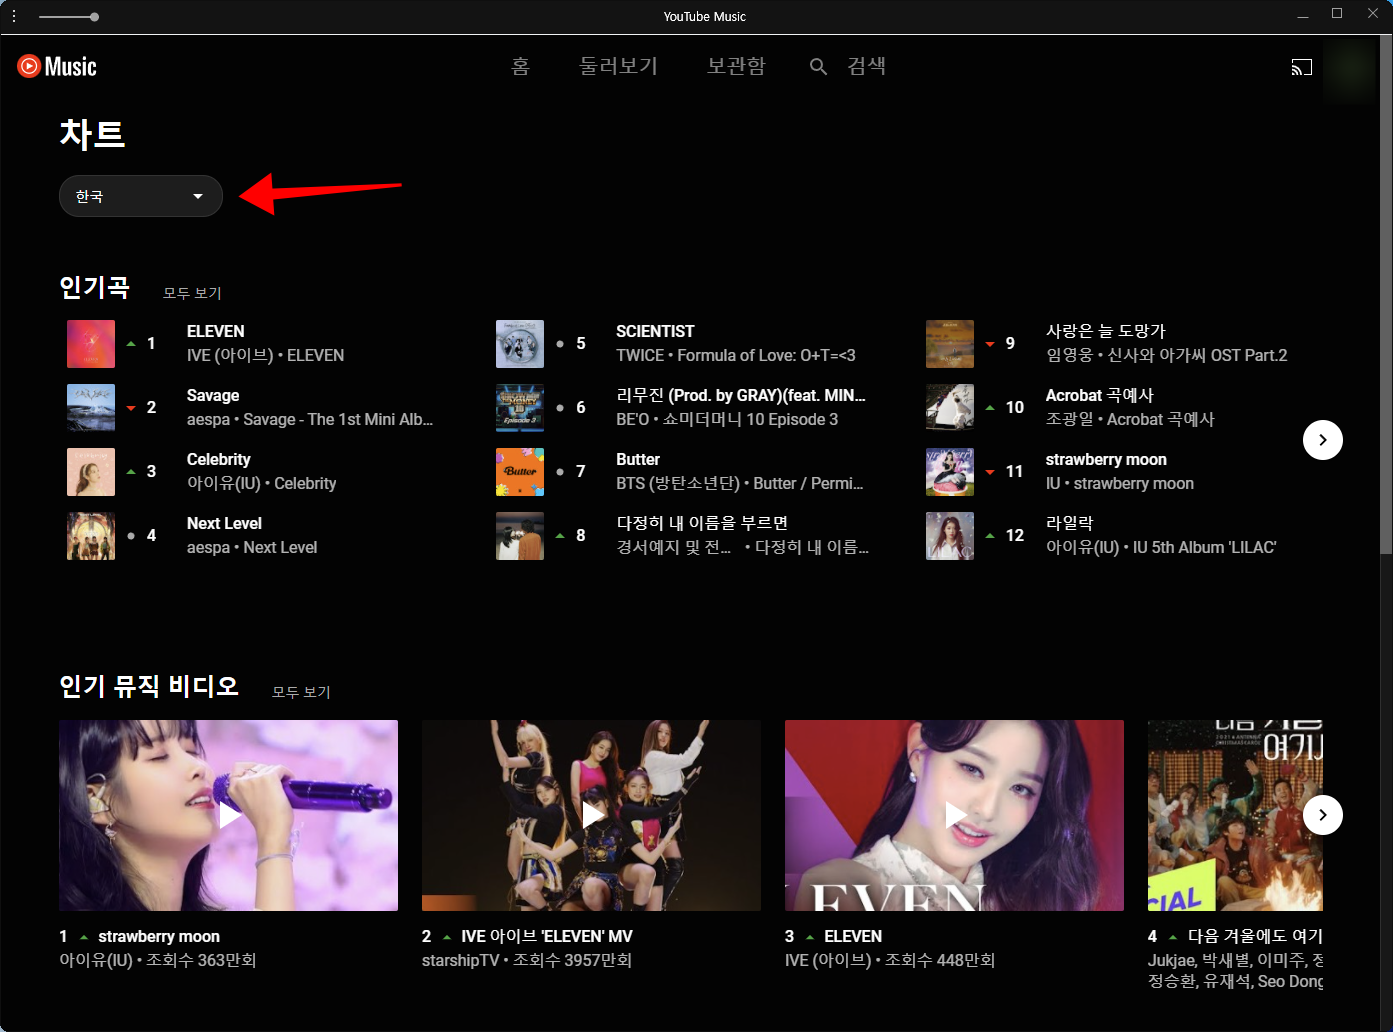Open the app menu three-dot icon

[x=14, y=16]
